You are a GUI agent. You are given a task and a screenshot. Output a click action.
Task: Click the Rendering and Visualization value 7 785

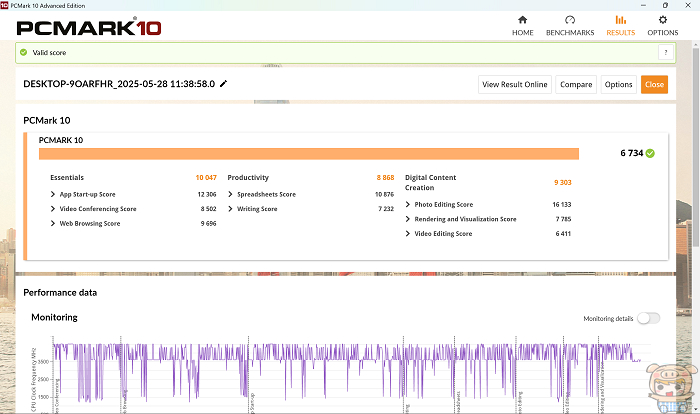pos(563,219)
